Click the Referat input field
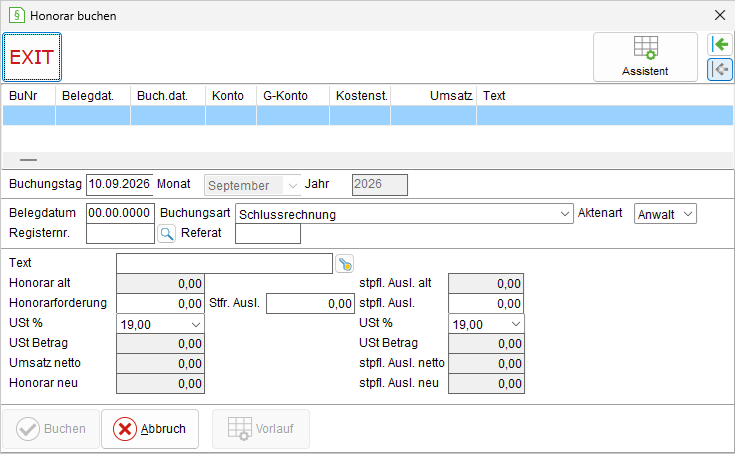 268,233
